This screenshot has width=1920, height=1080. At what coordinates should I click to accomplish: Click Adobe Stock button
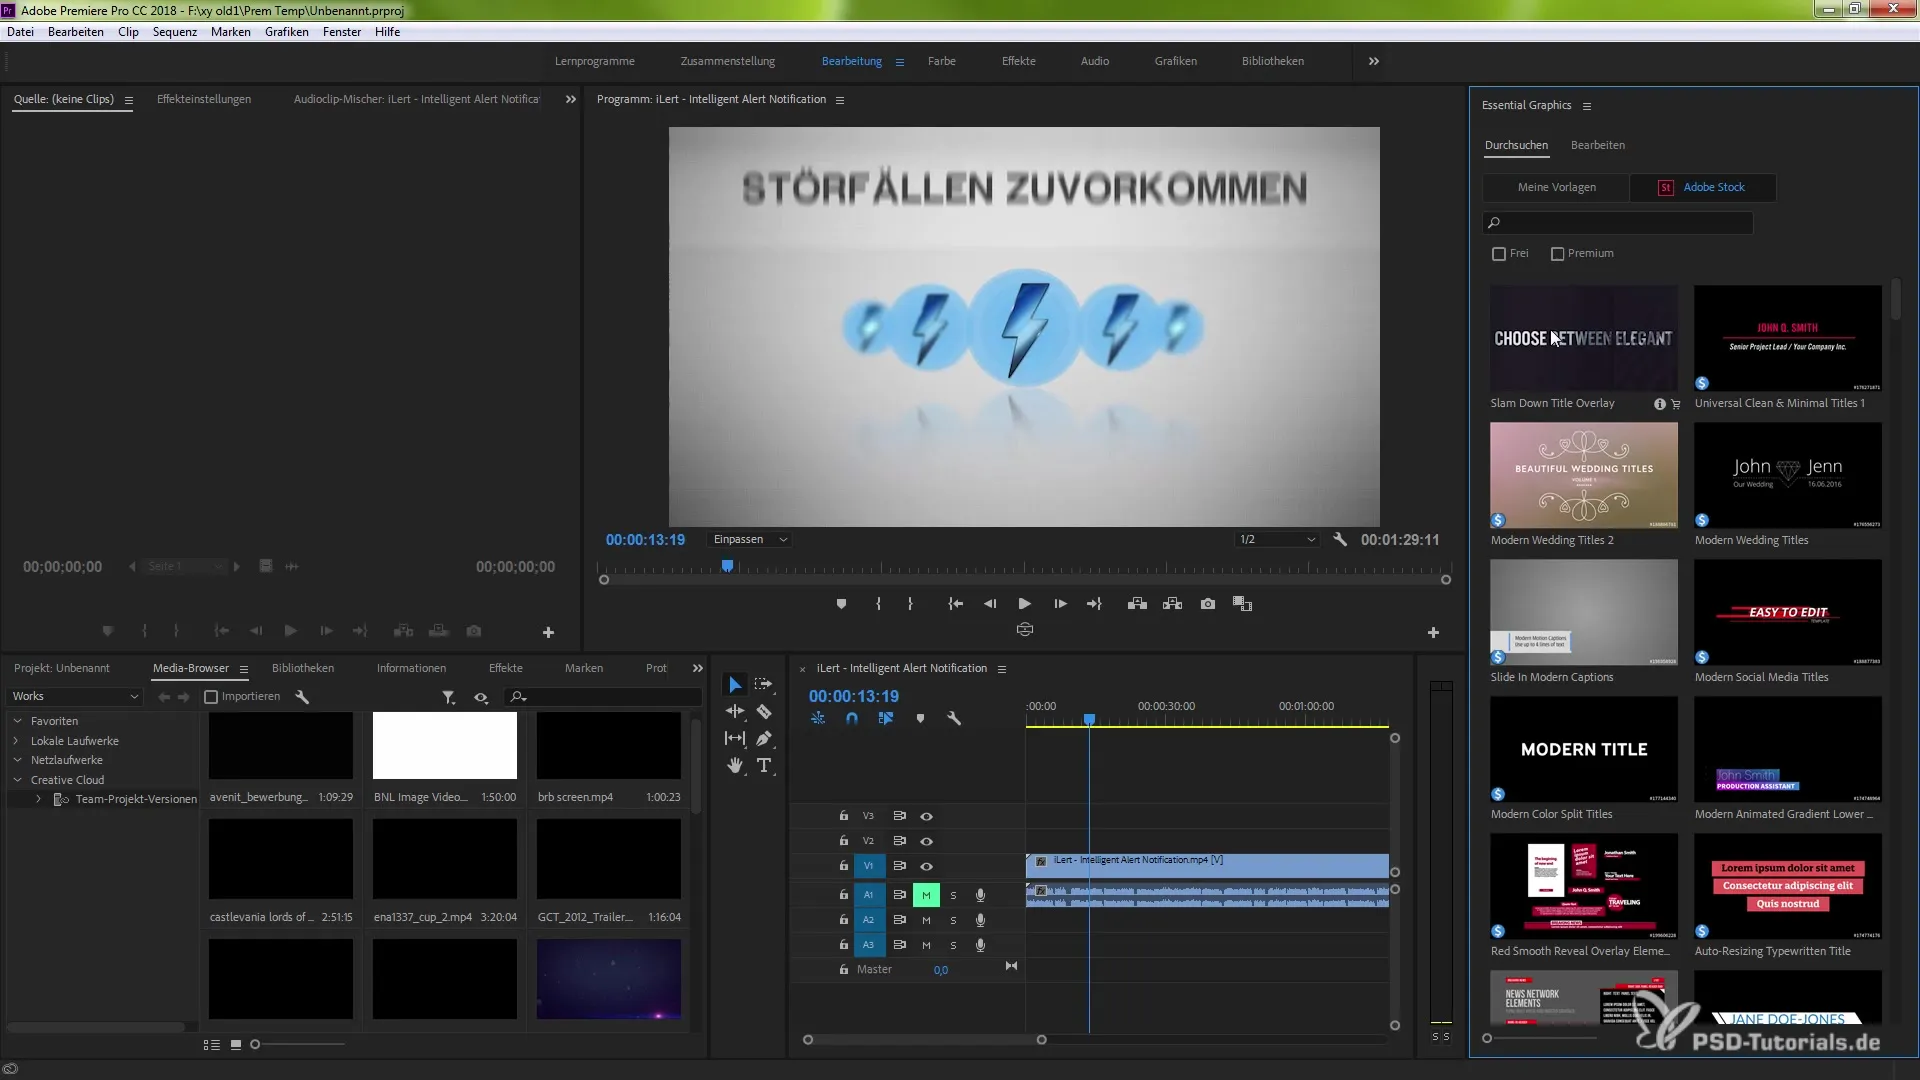(x=1703, y=187)
